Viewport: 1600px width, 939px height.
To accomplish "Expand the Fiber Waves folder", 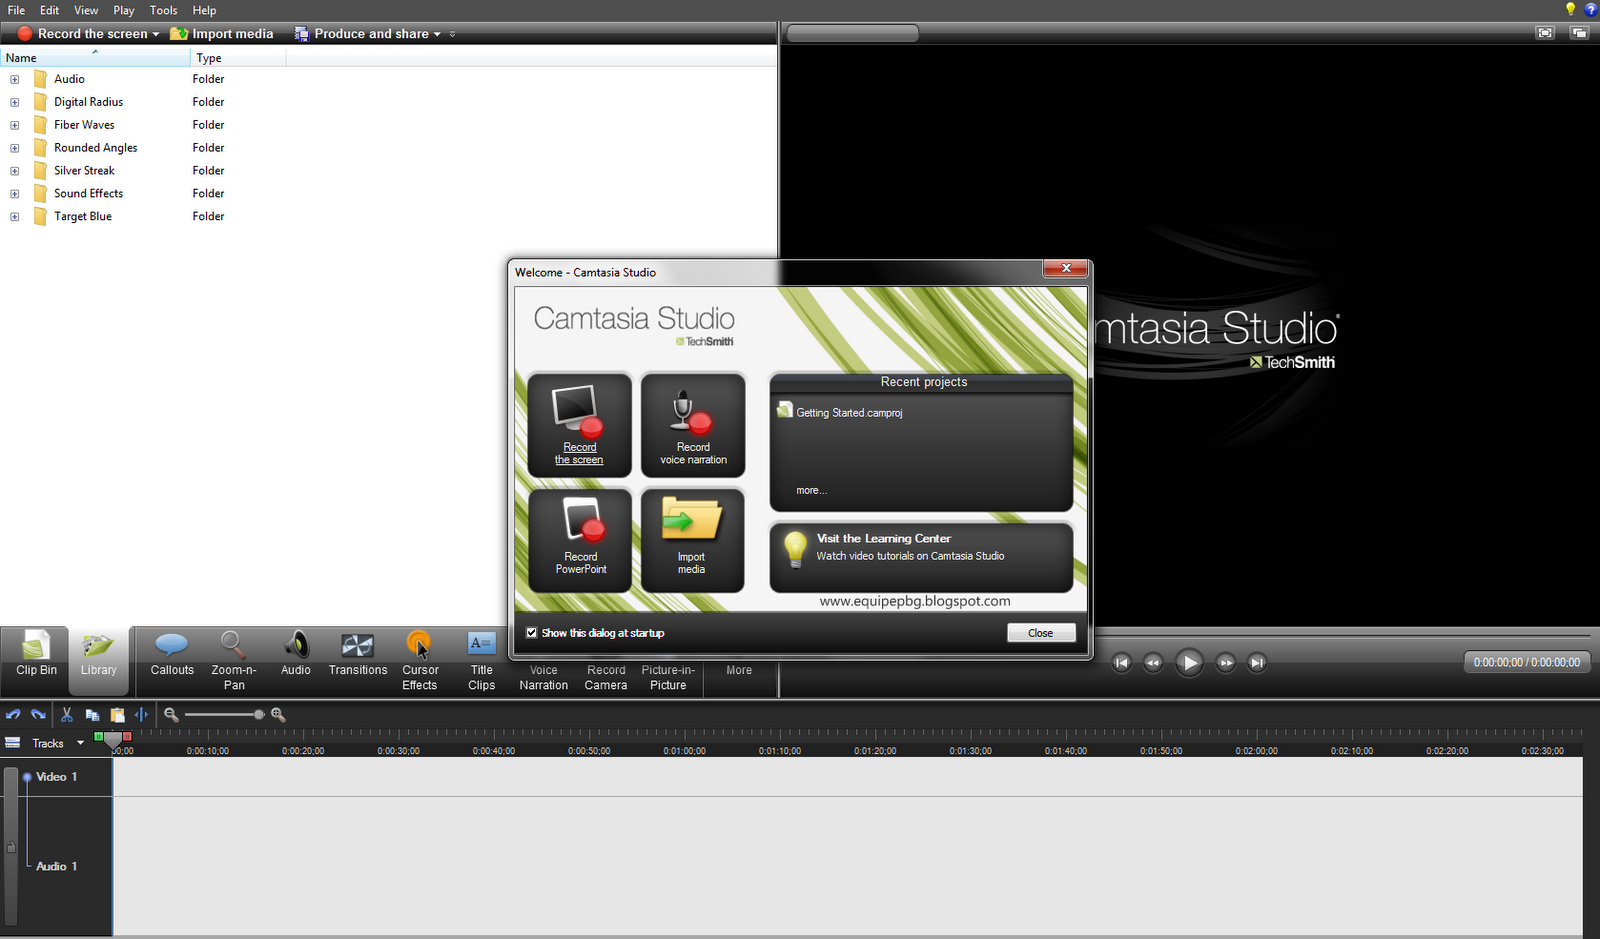I will click(x=15, y=125).
